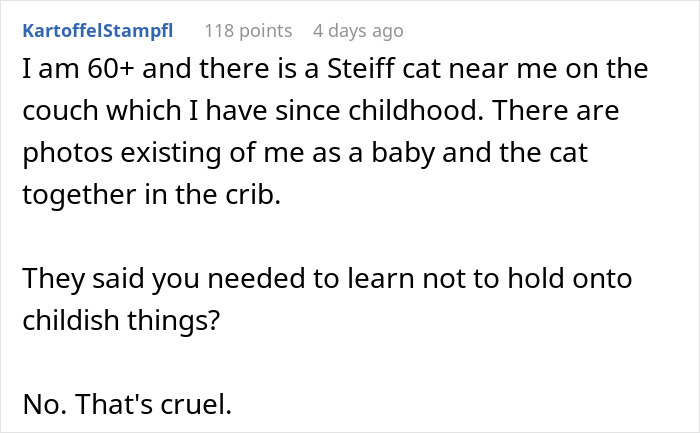Screen dimensions: 700x433
Task: Open KartoffelStampfl's user profile
Action: [98, 30]
